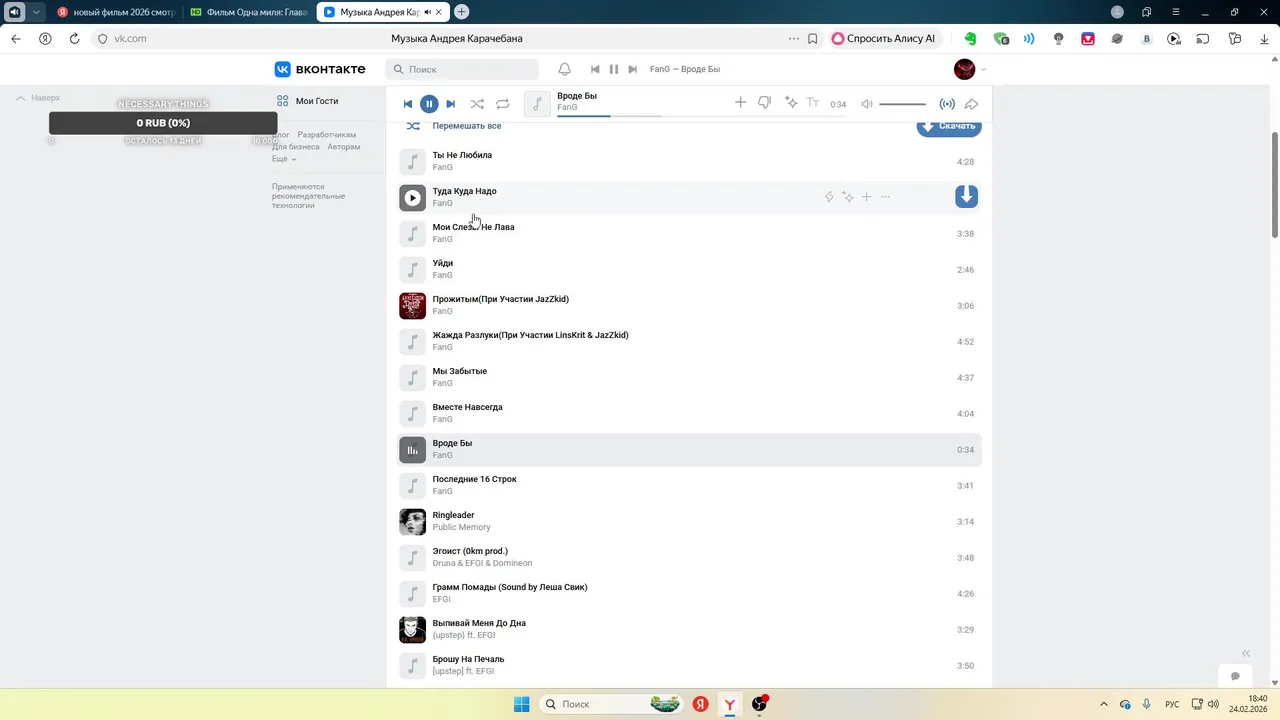Expand tab list chevron in browser
The image size is (1280, 720).
point(37,12)
